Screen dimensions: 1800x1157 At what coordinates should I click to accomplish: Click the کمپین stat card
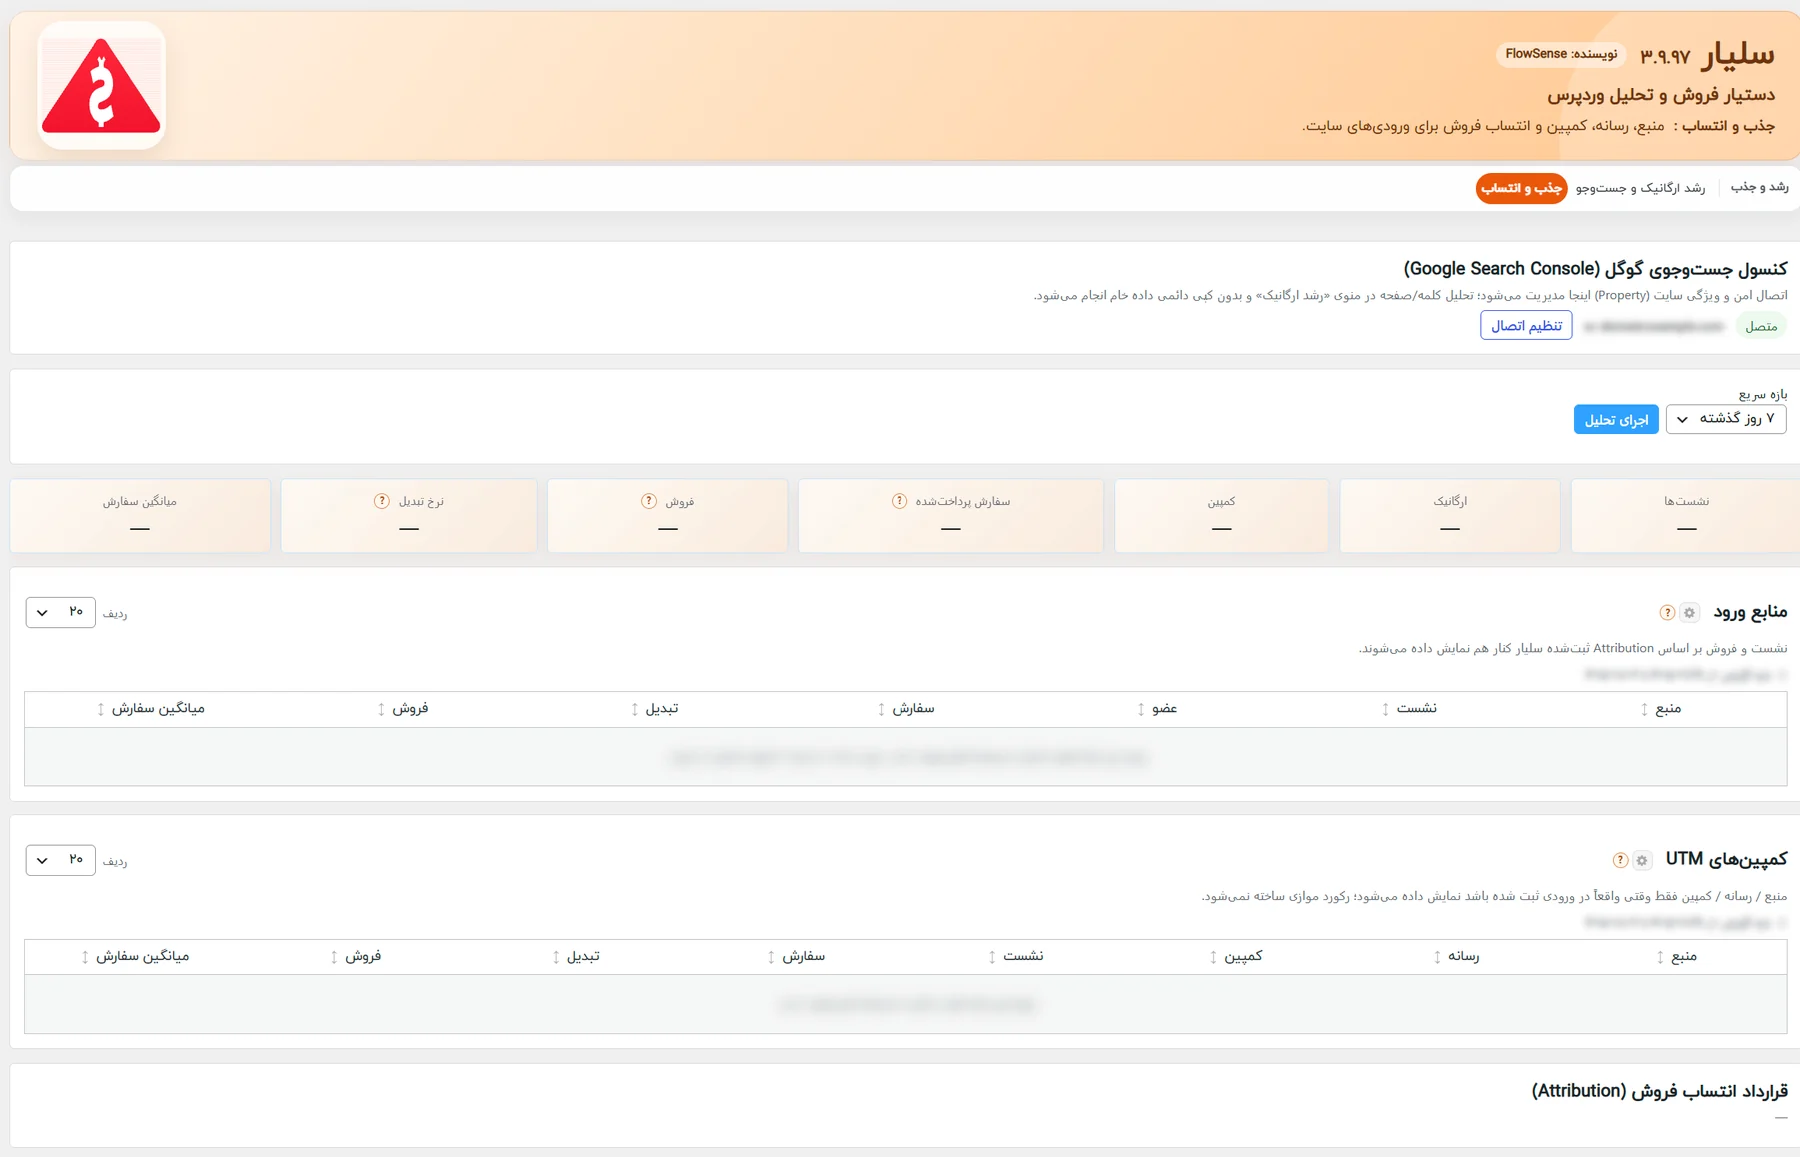pos(1221,515)
